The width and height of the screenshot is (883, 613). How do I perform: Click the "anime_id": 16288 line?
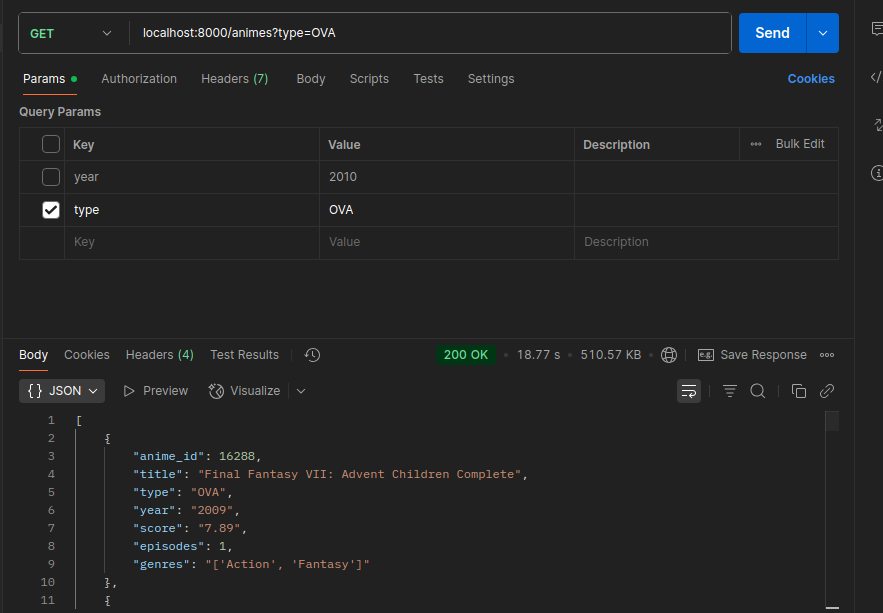[197, 457]
